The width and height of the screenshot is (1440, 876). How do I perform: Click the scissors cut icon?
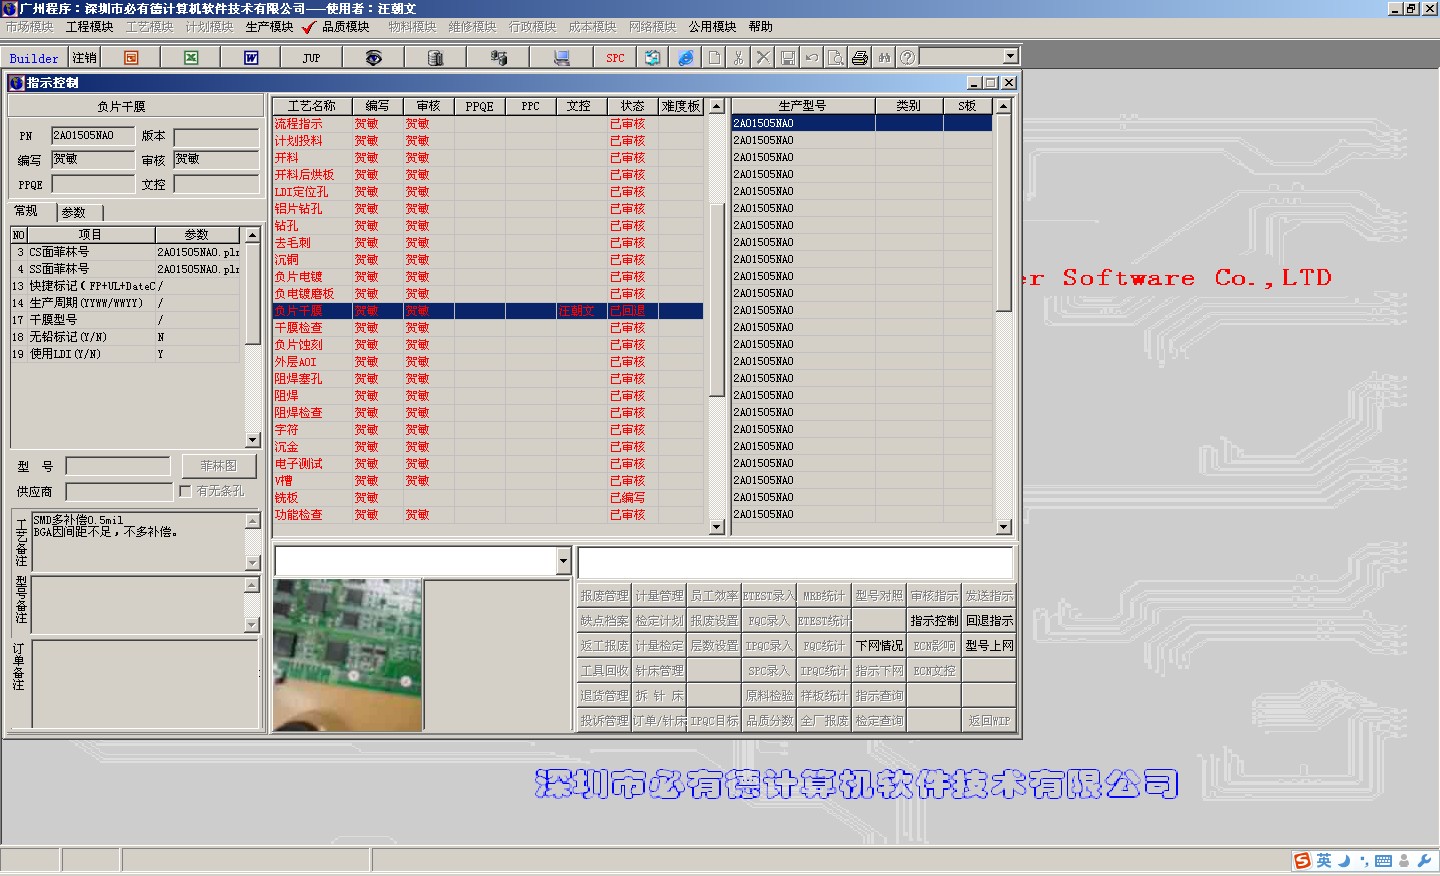[x=738, y=58]
